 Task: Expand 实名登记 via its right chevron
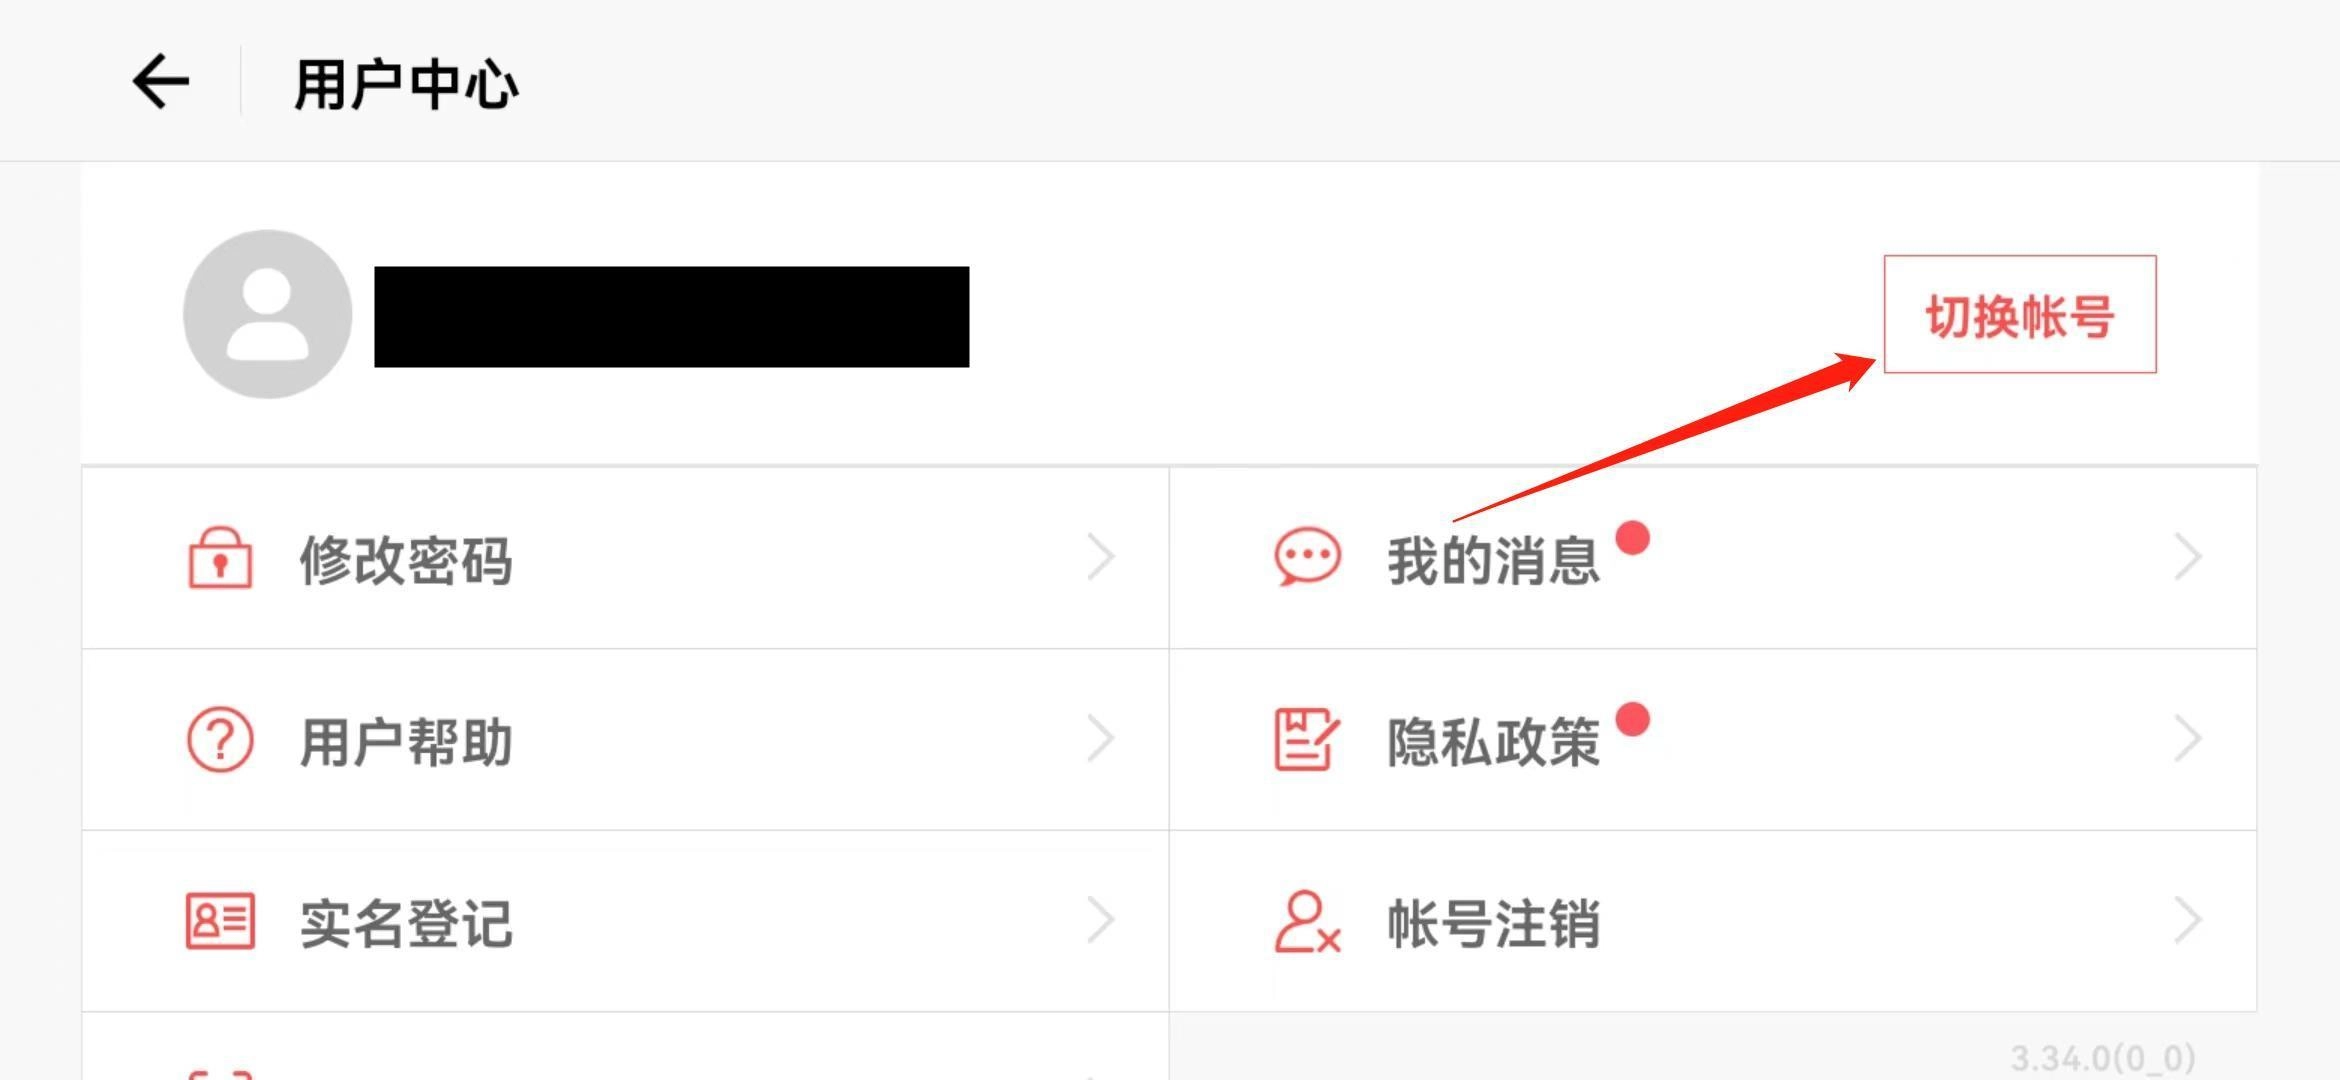(x=1101, y=921)
